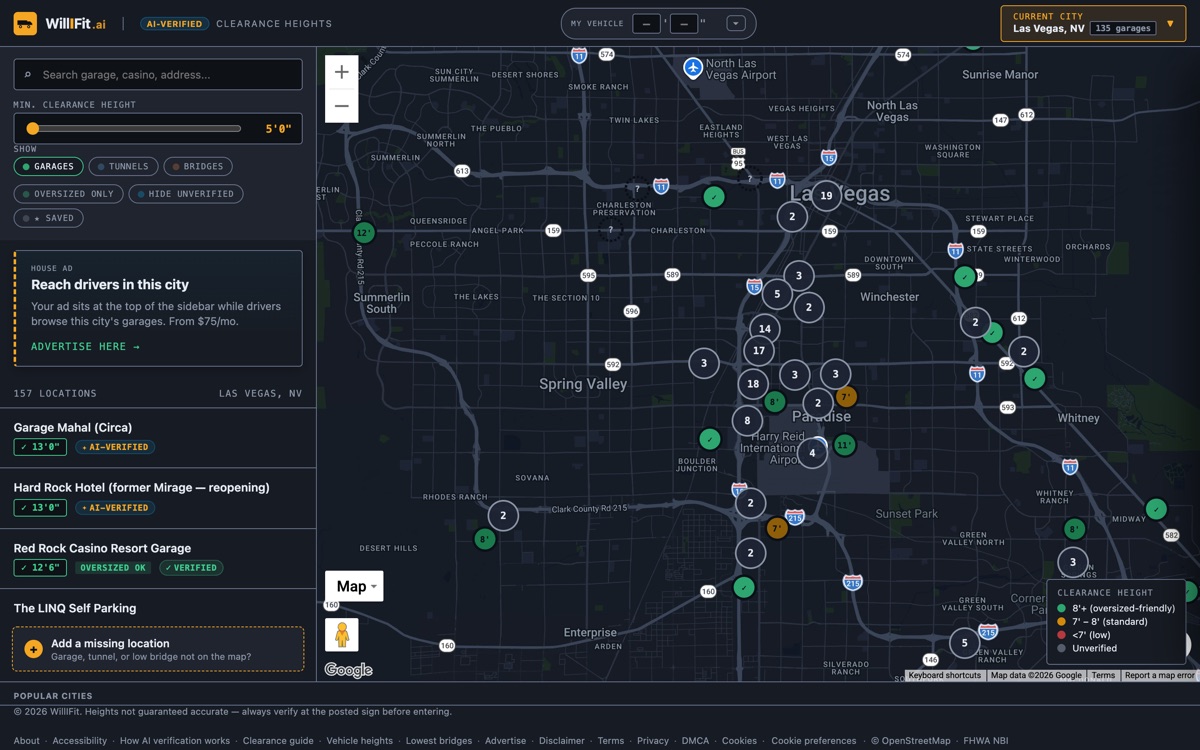Focus the My Vehicle inches field

tap(684, 23)
